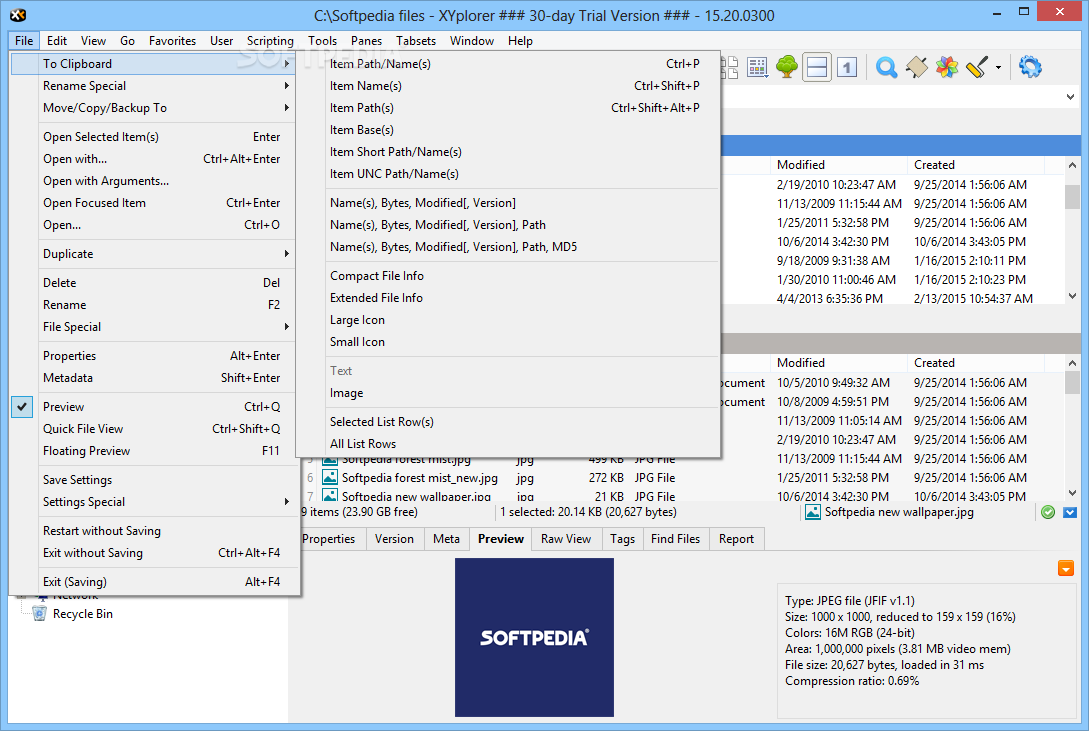Choose Item Path/Name(s) from submenu
Image resolution: width=1089 pixels, height=731 pixels.
[508, 64]
